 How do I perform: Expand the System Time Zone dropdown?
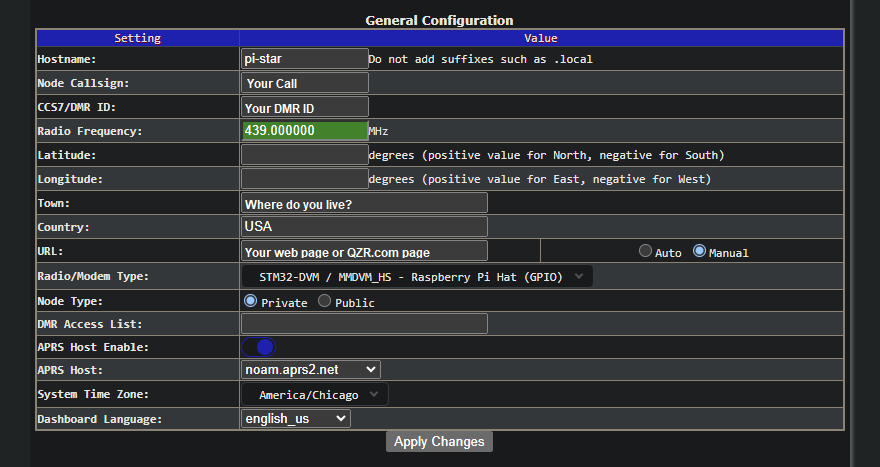point(314,395)
